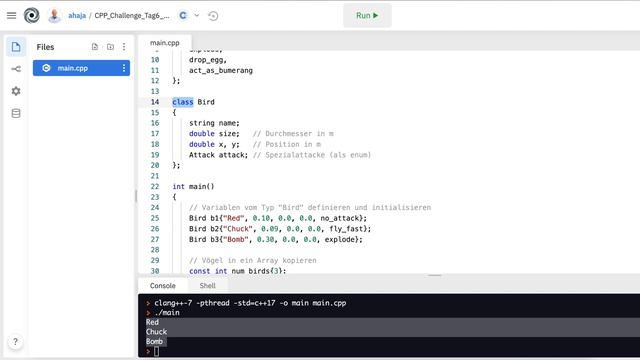Screen dimensions: 640x360
Task: Click the sidebar resize handle
Action: tap(136, 196)
